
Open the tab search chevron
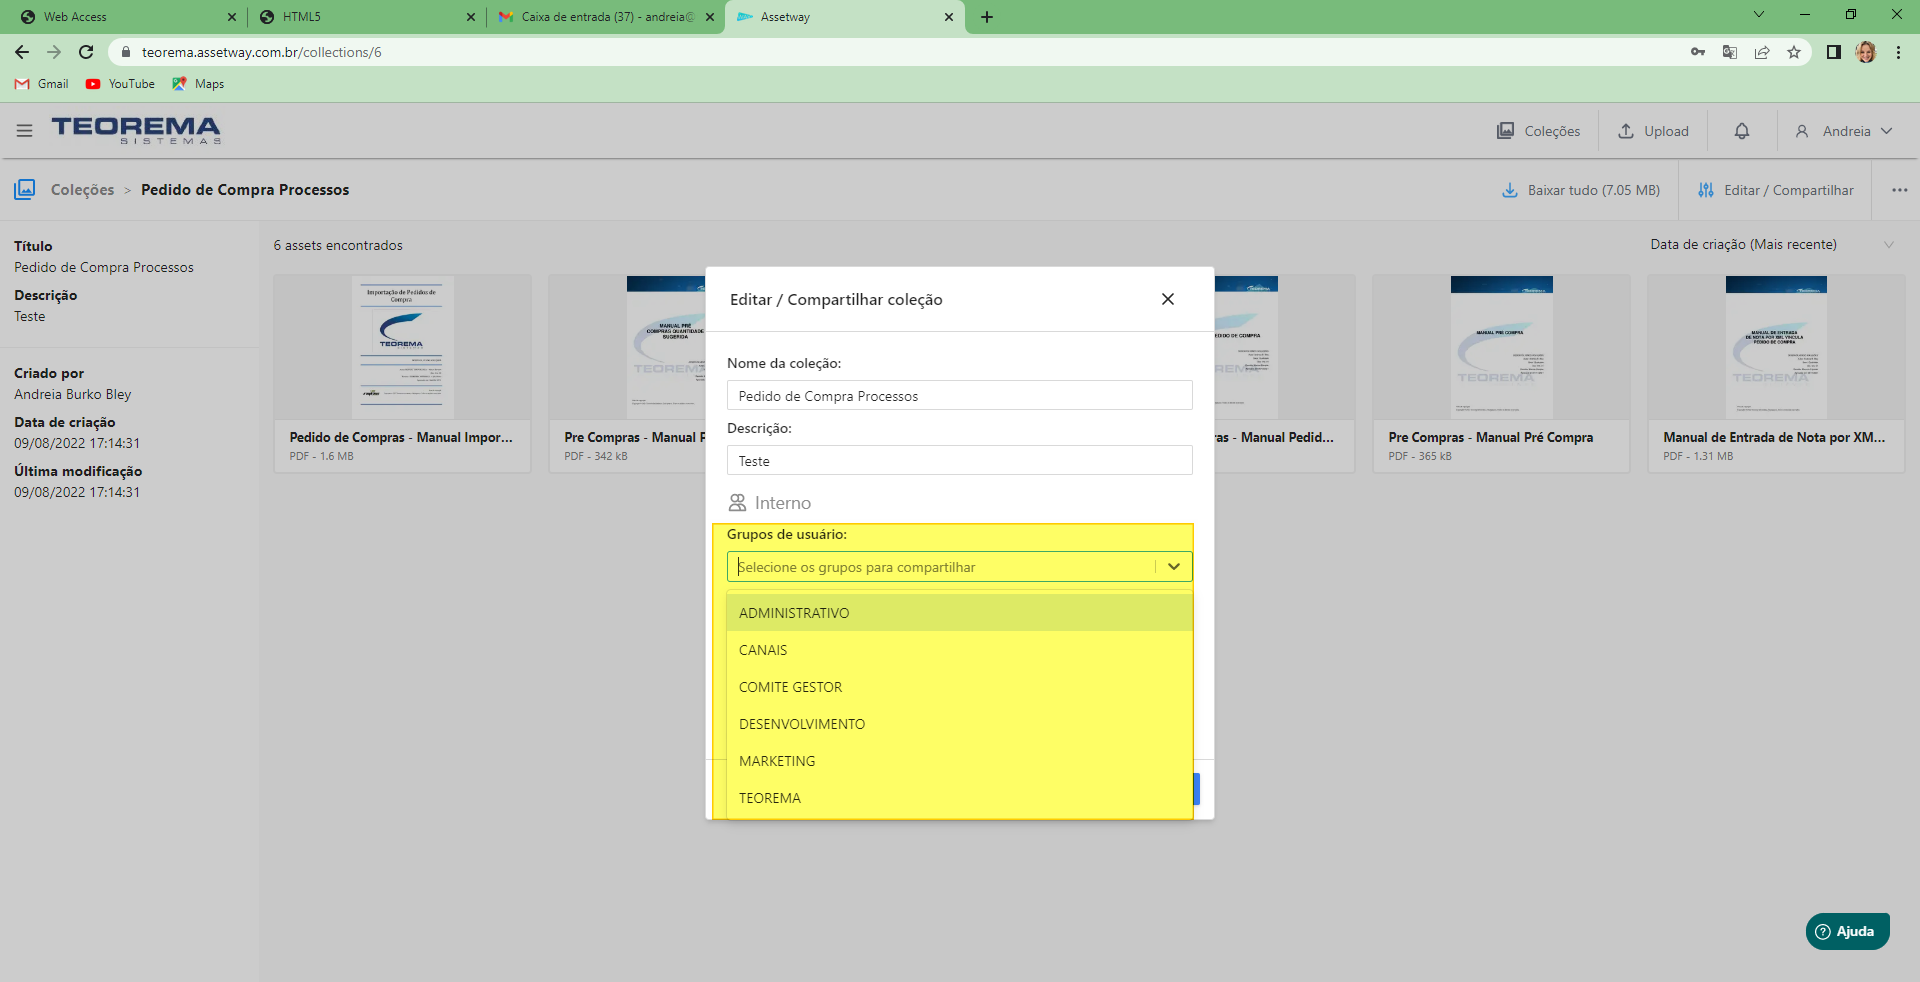[x=1759, y=15]
